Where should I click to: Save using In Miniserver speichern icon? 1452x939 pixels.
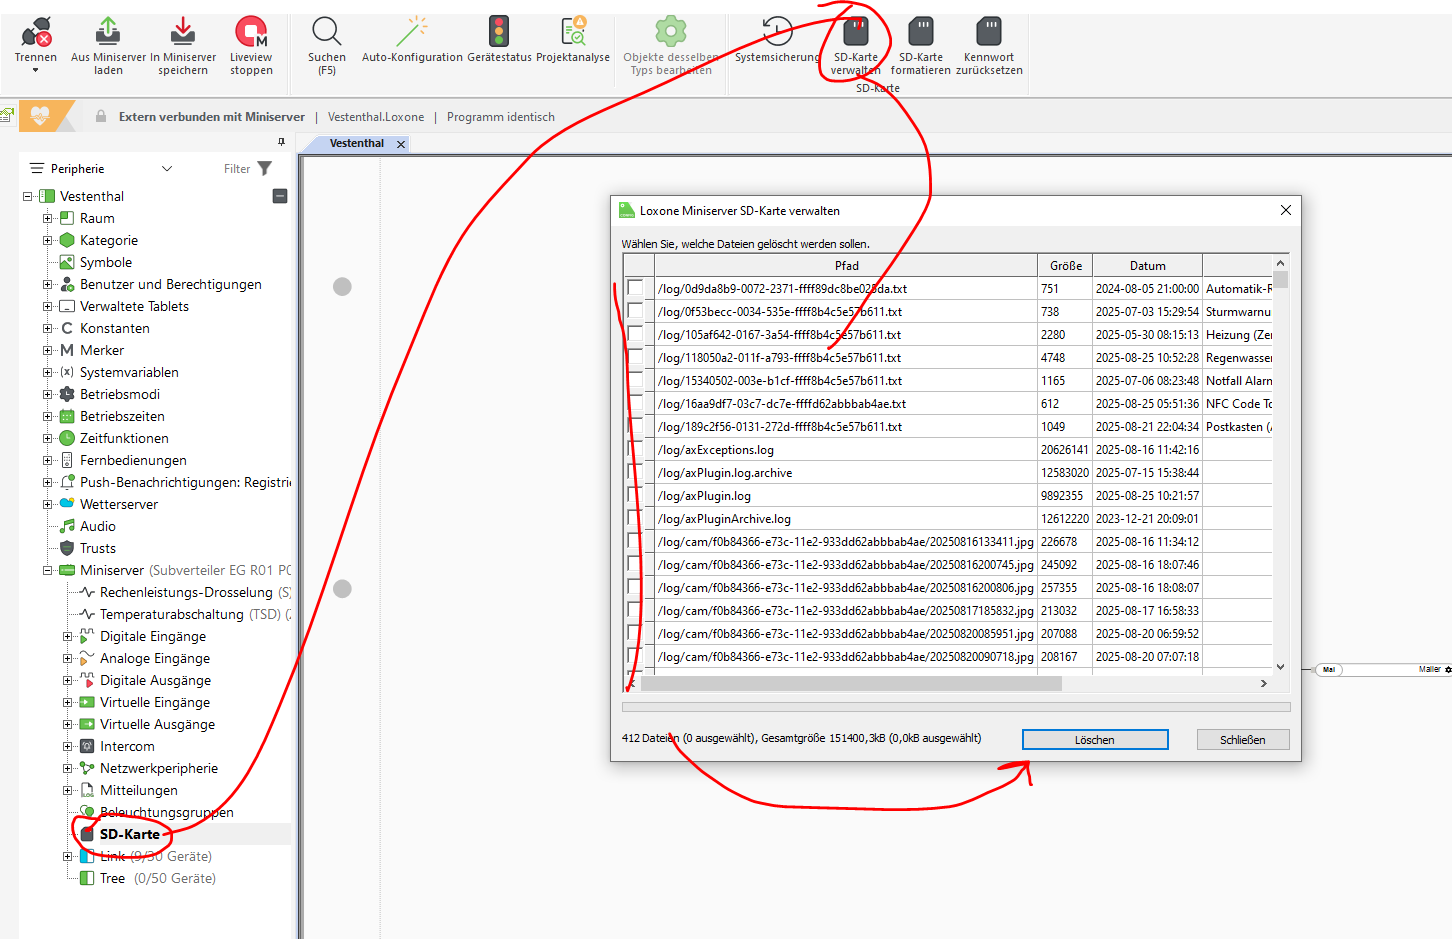(183, 32)
